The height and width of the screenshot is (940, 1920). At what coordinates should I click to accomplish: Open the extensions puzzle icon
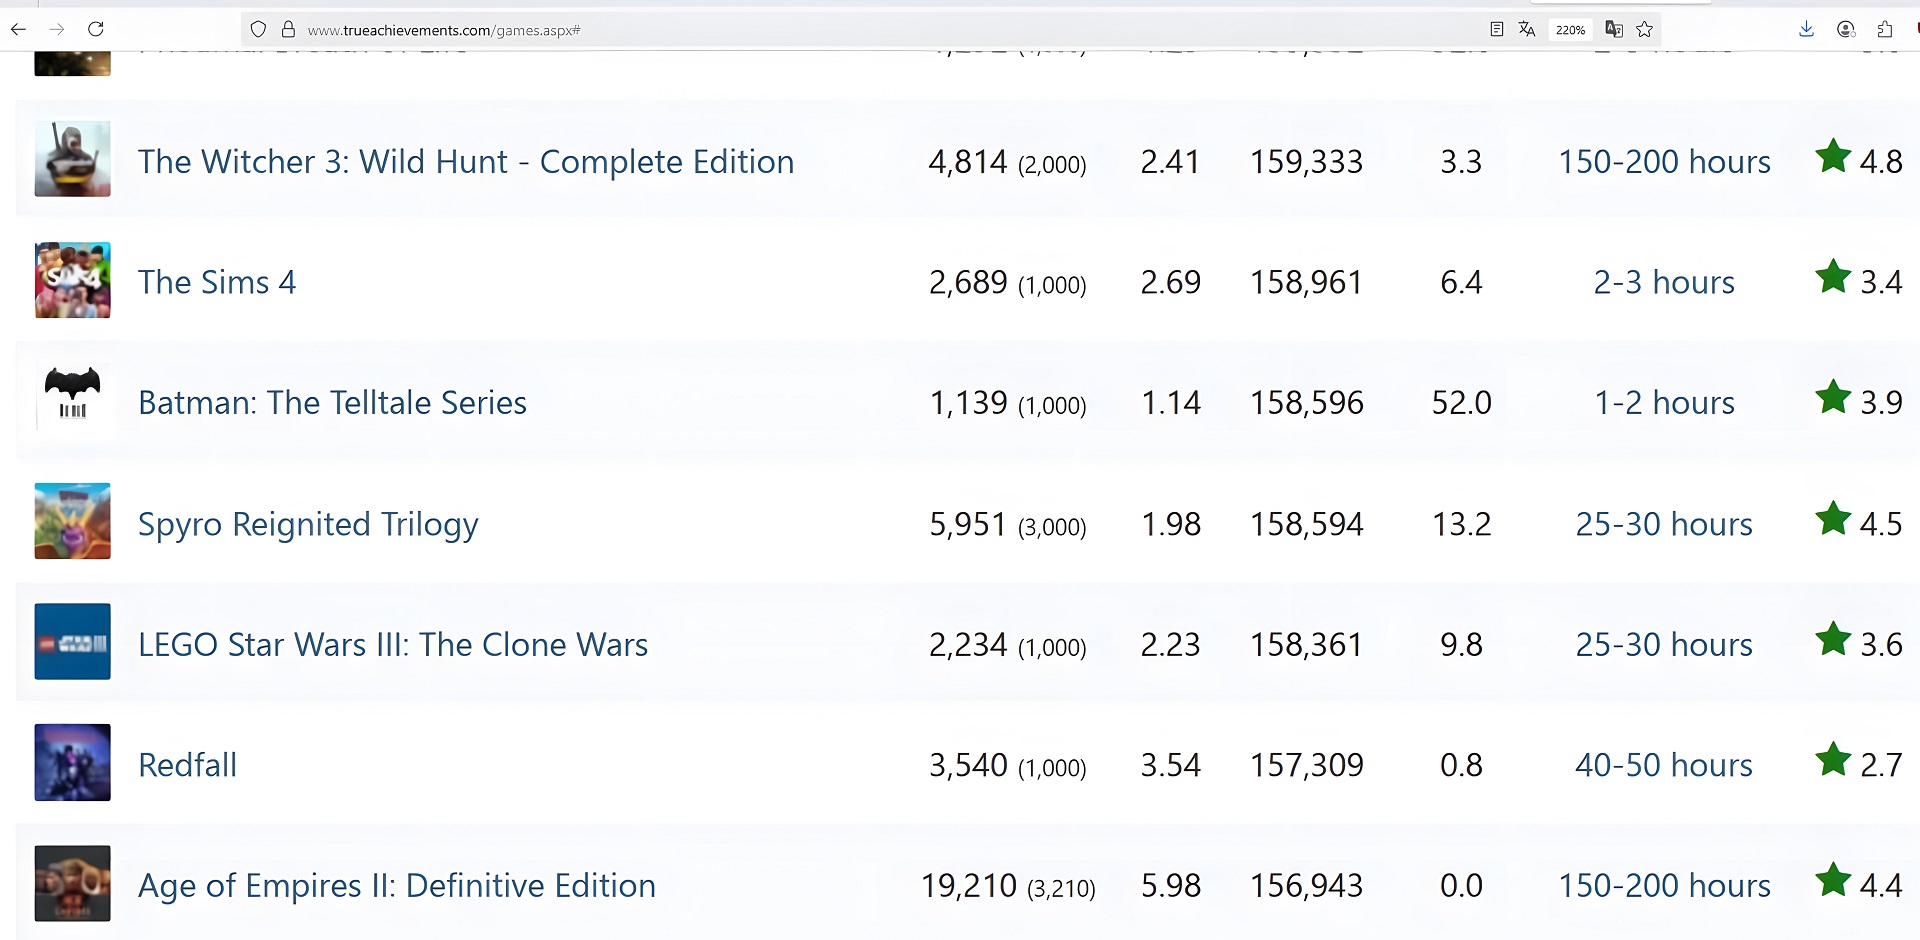1885,29
